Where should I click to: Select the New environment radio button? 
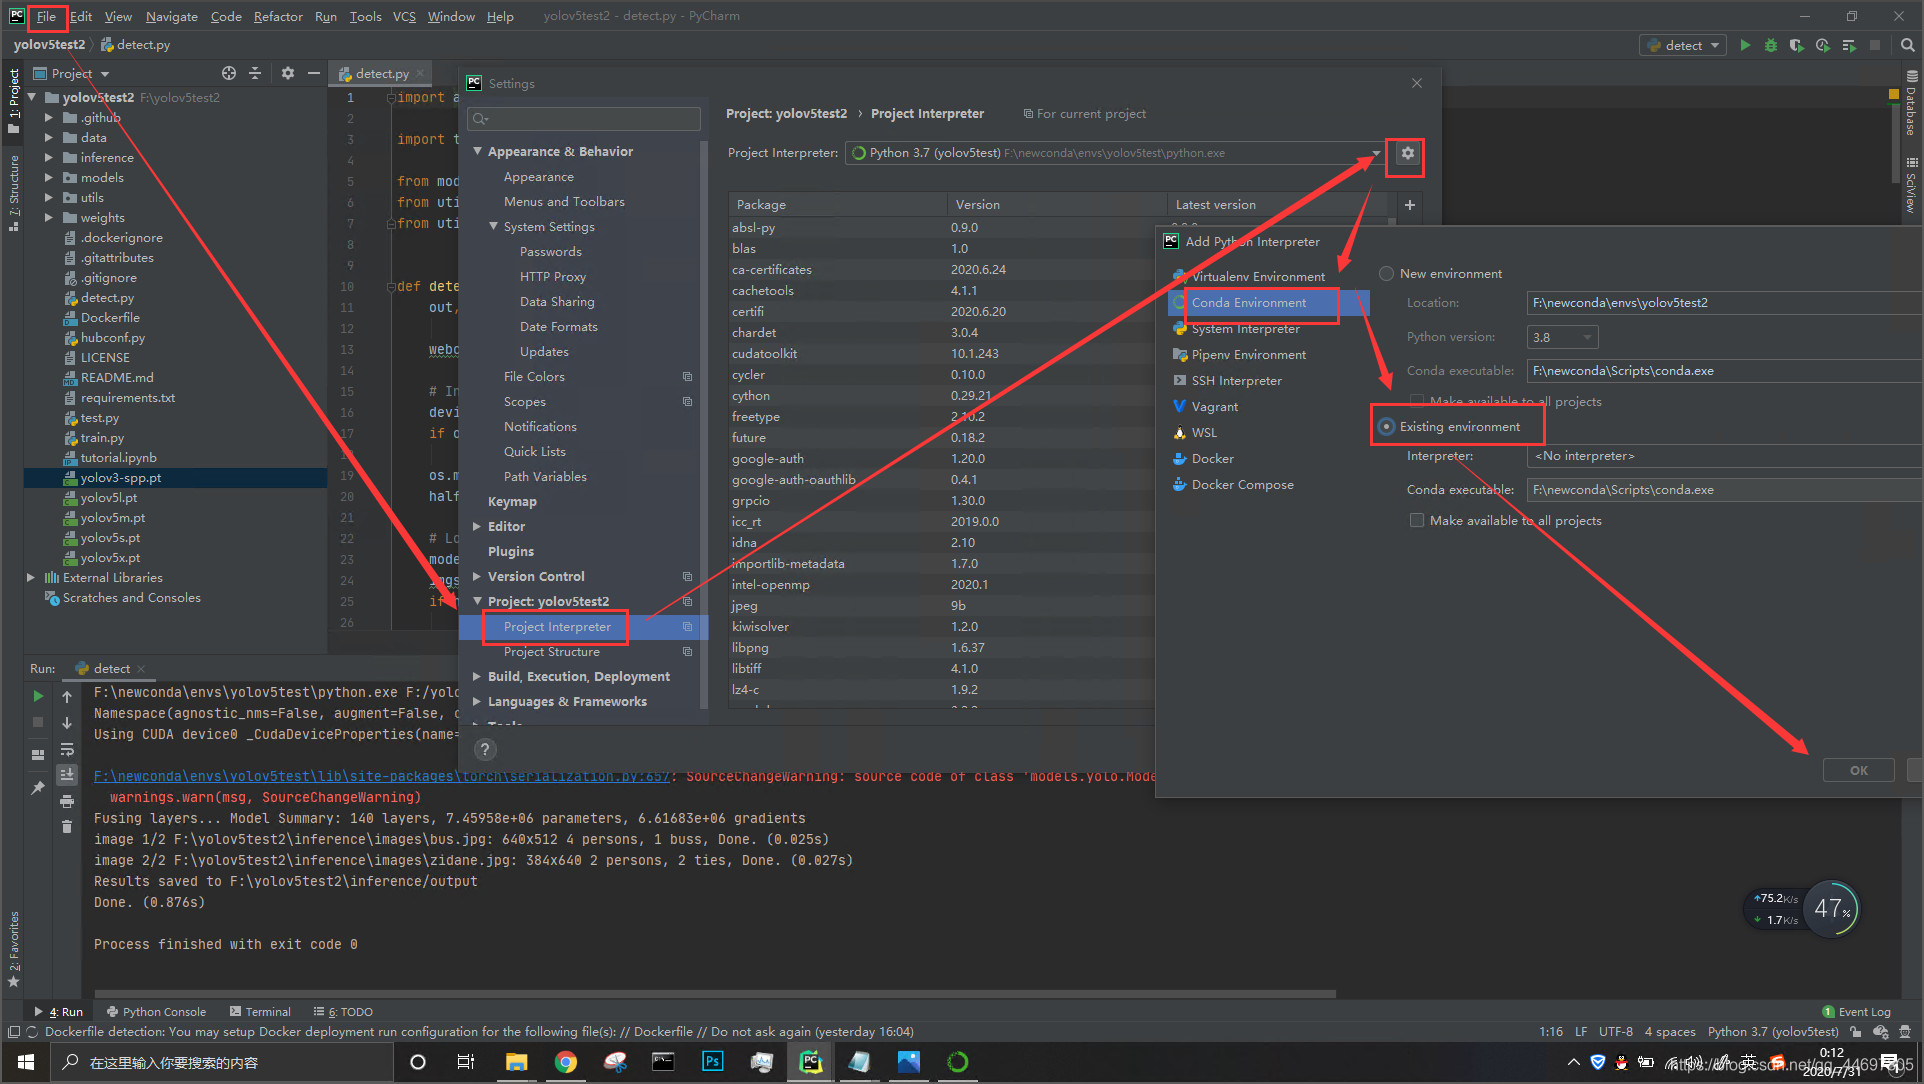(1386, 274)
